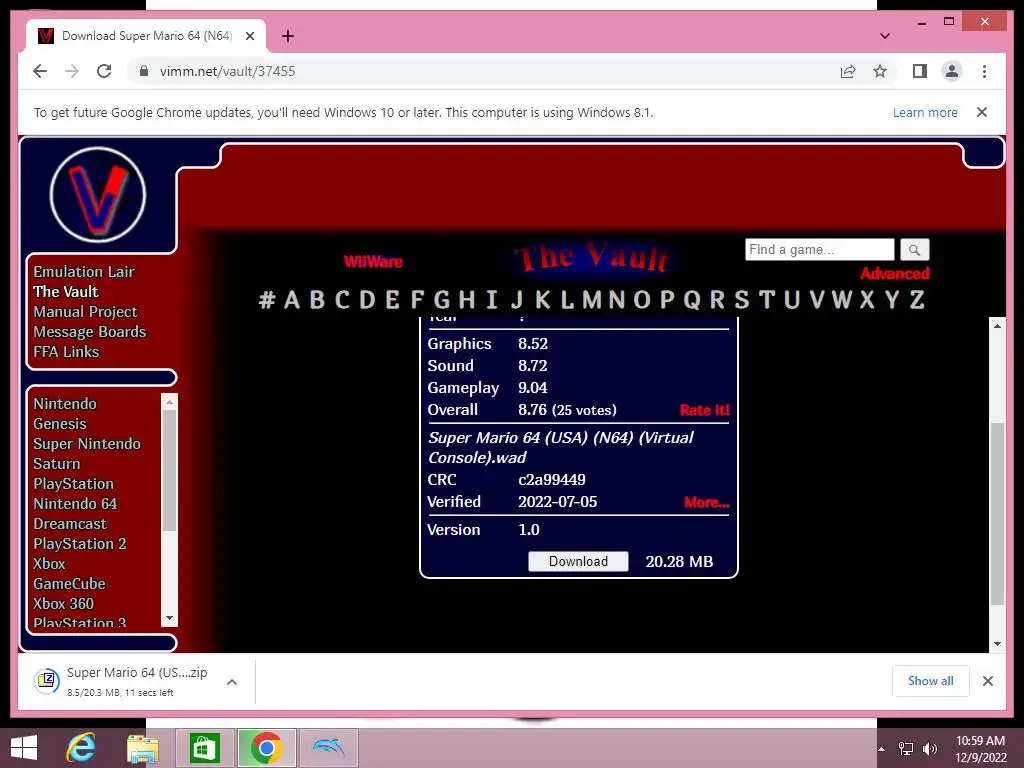Viewport: 1024px width, 768px height.
Task: Open FFA Links in the sidebar
Action: pyautogui.click(x=66, y=352)
